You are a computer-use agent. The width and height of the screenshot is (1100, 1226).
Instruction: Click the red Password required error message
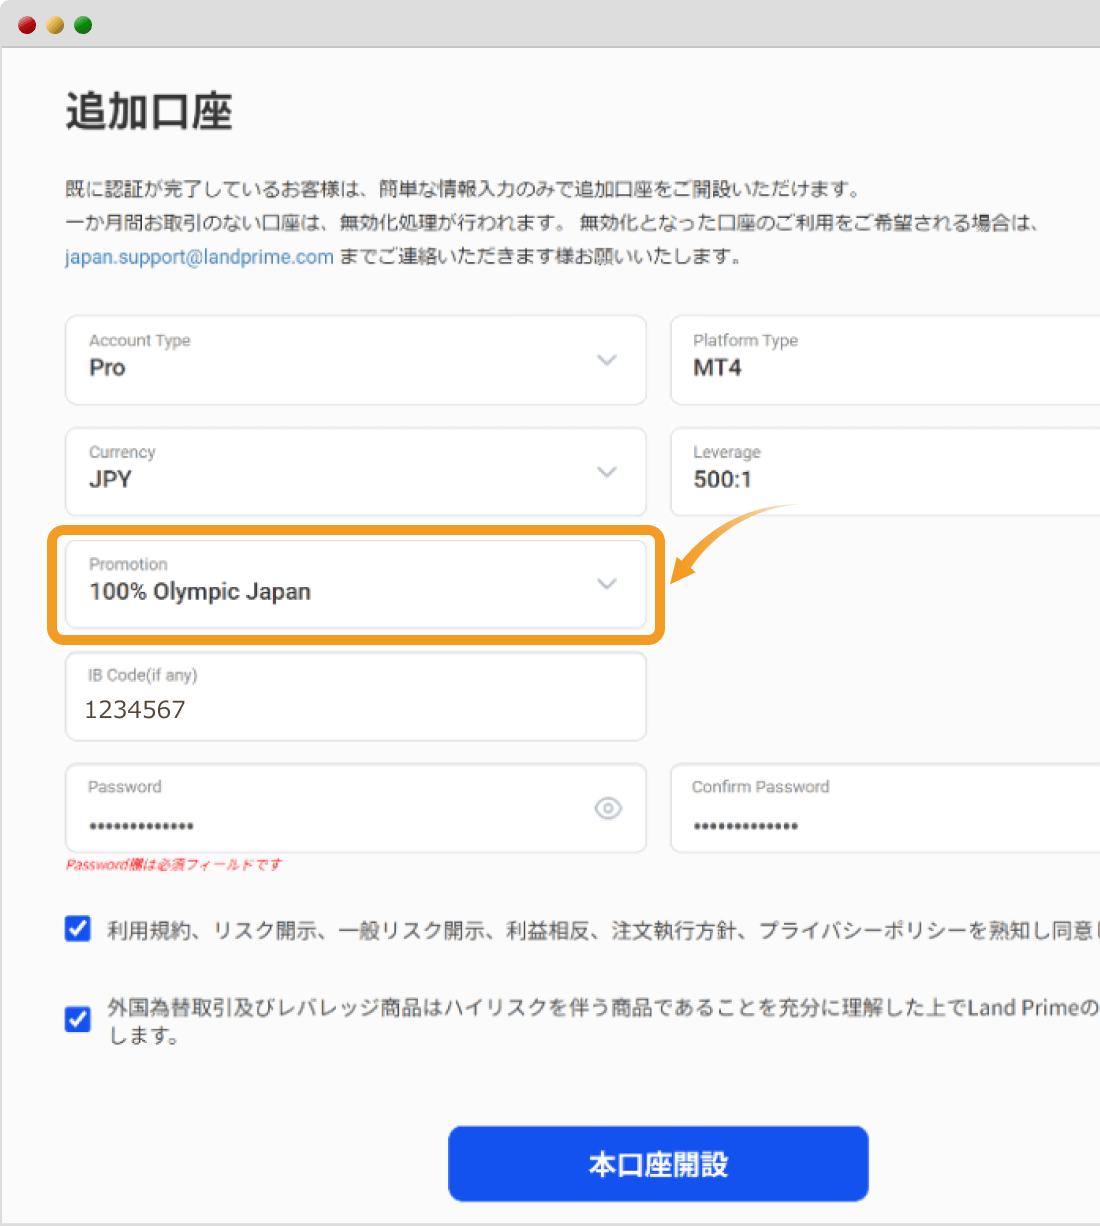(174, 865)
